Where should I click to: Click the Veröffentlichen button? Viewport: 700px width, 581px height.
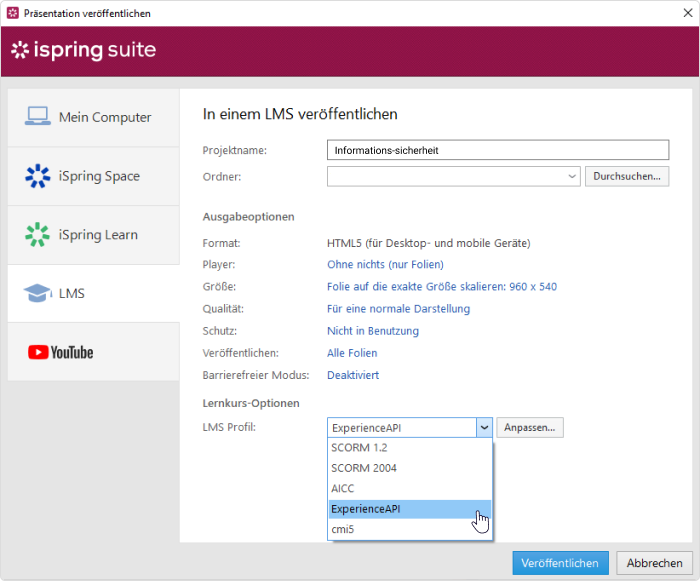tap(560, 563)
